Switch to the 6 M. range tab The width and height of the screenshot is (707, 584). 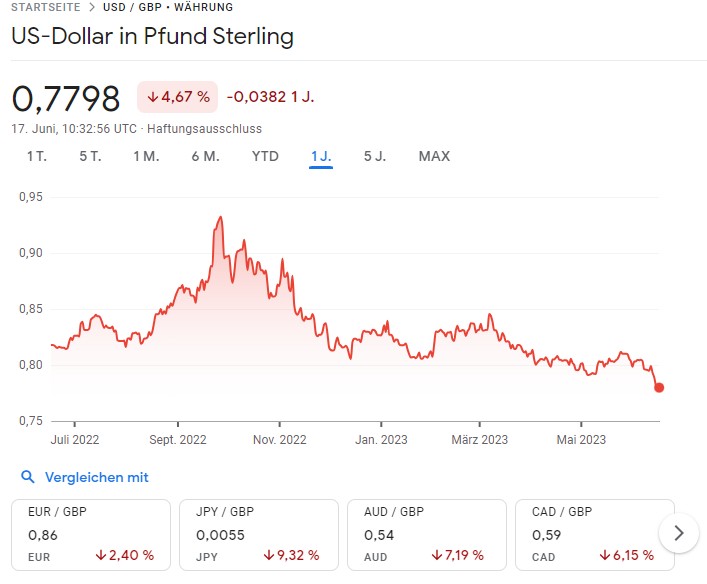point(205,156)
